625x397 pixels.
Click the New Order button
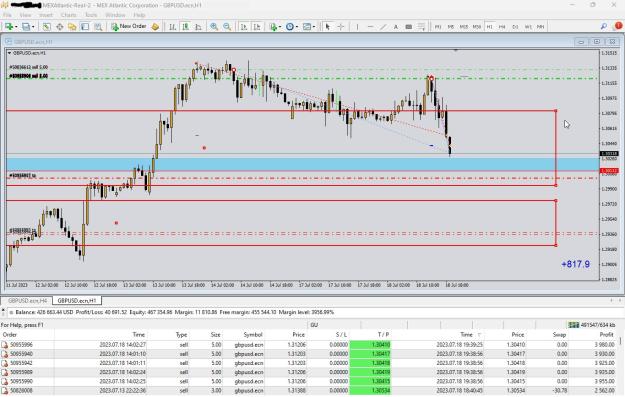[x=129, y=27]
